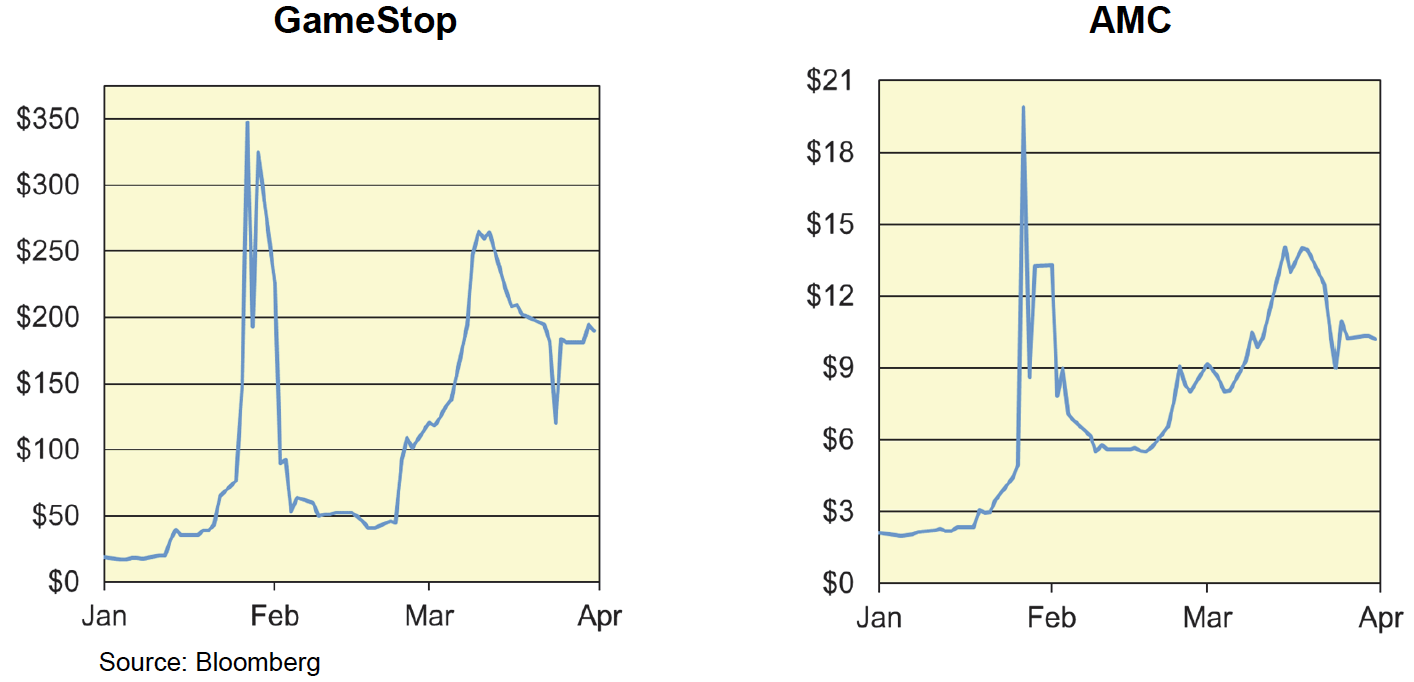Select Feb under the AMC chart
Viewport: 1414px width, 682px height.
click(x=1051, y=618)
